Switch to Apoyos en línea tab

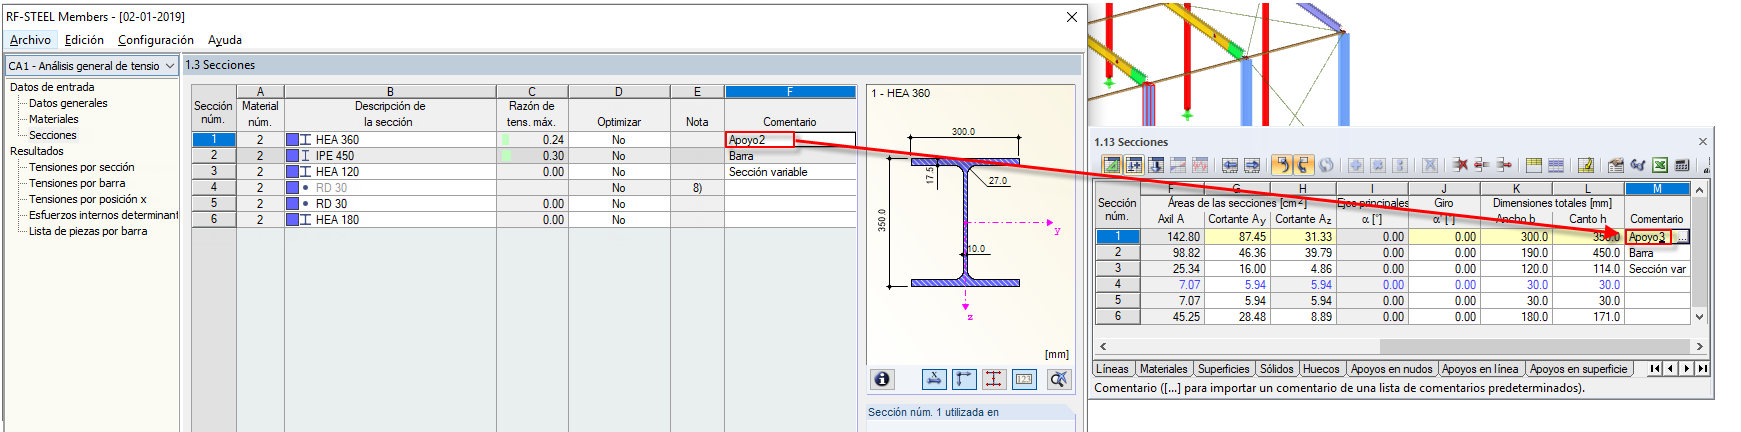(1480, 369)
